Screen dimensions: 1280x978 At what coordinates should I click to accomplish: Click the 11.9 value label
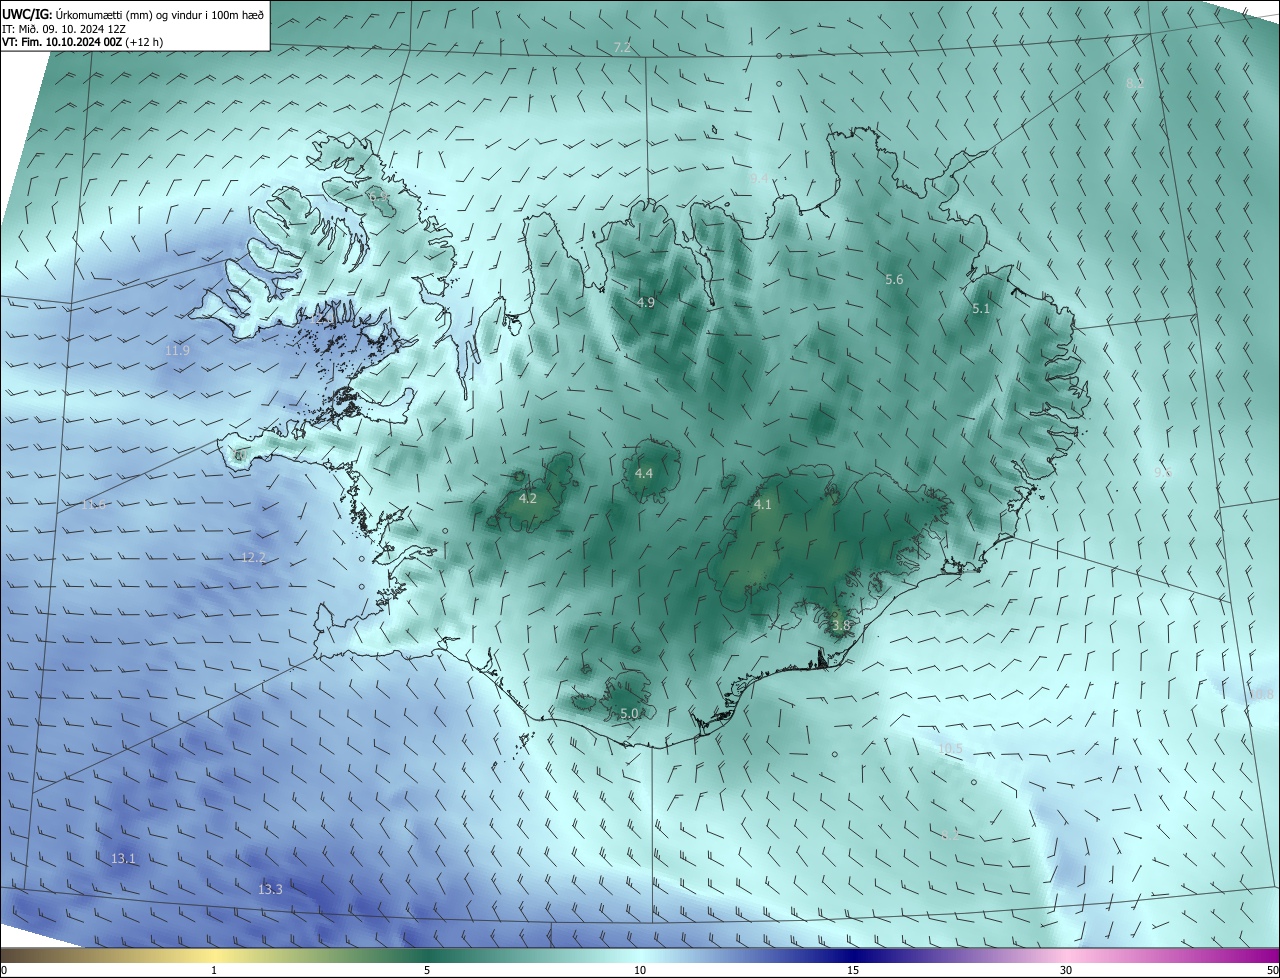(177, 351)
